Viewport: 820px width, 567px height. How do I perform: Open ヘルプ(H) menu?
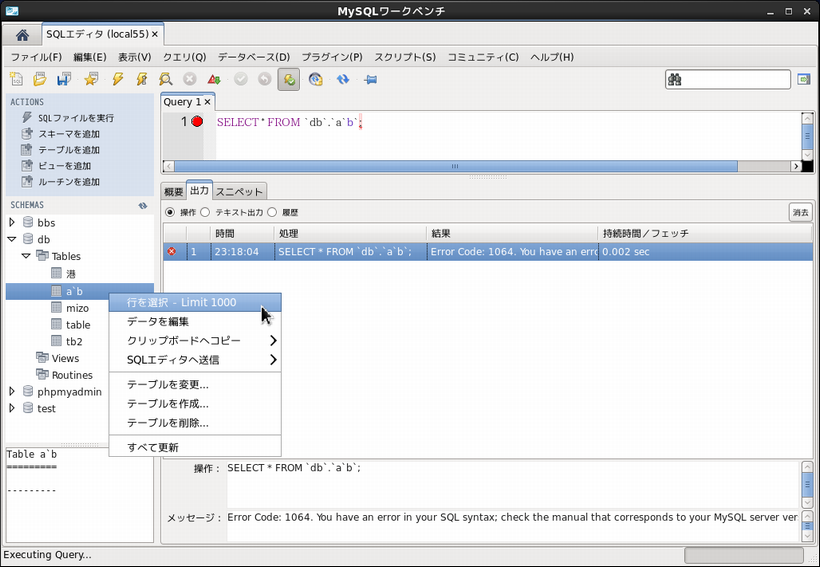[552, 57]
